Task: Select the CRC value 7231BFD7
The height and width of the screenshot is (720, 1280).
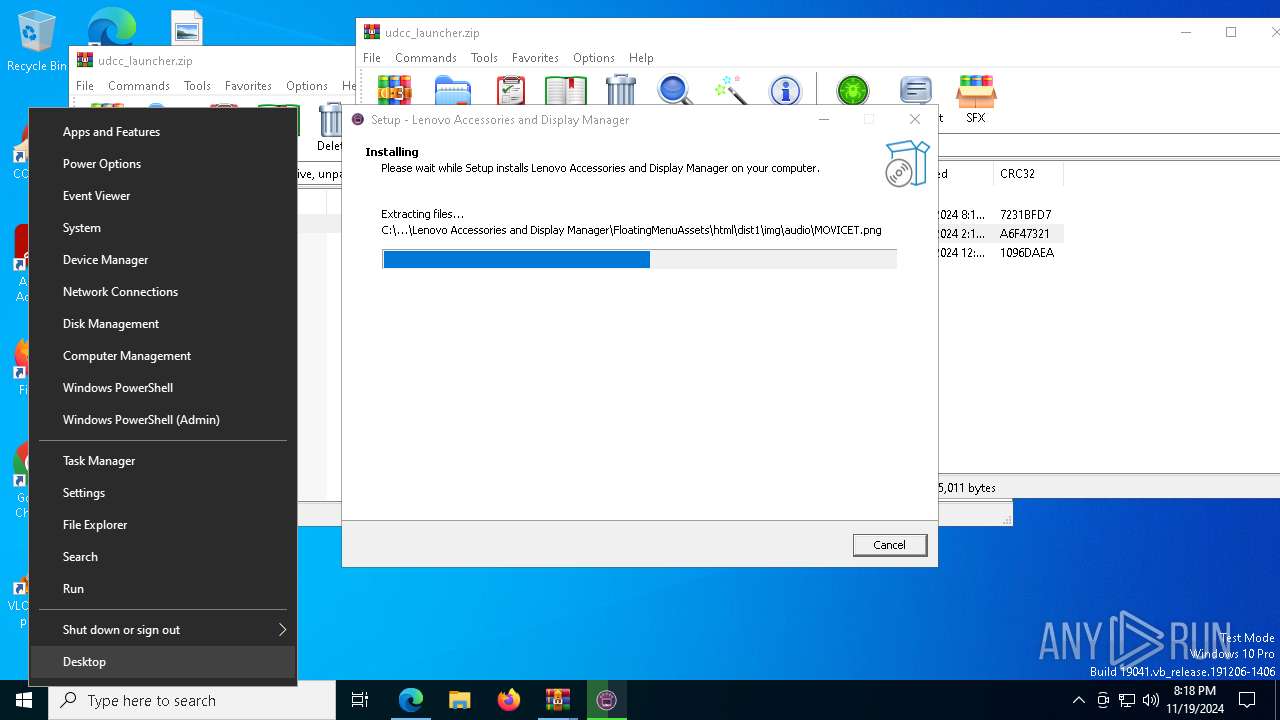Action: (x=1025, y=215)
